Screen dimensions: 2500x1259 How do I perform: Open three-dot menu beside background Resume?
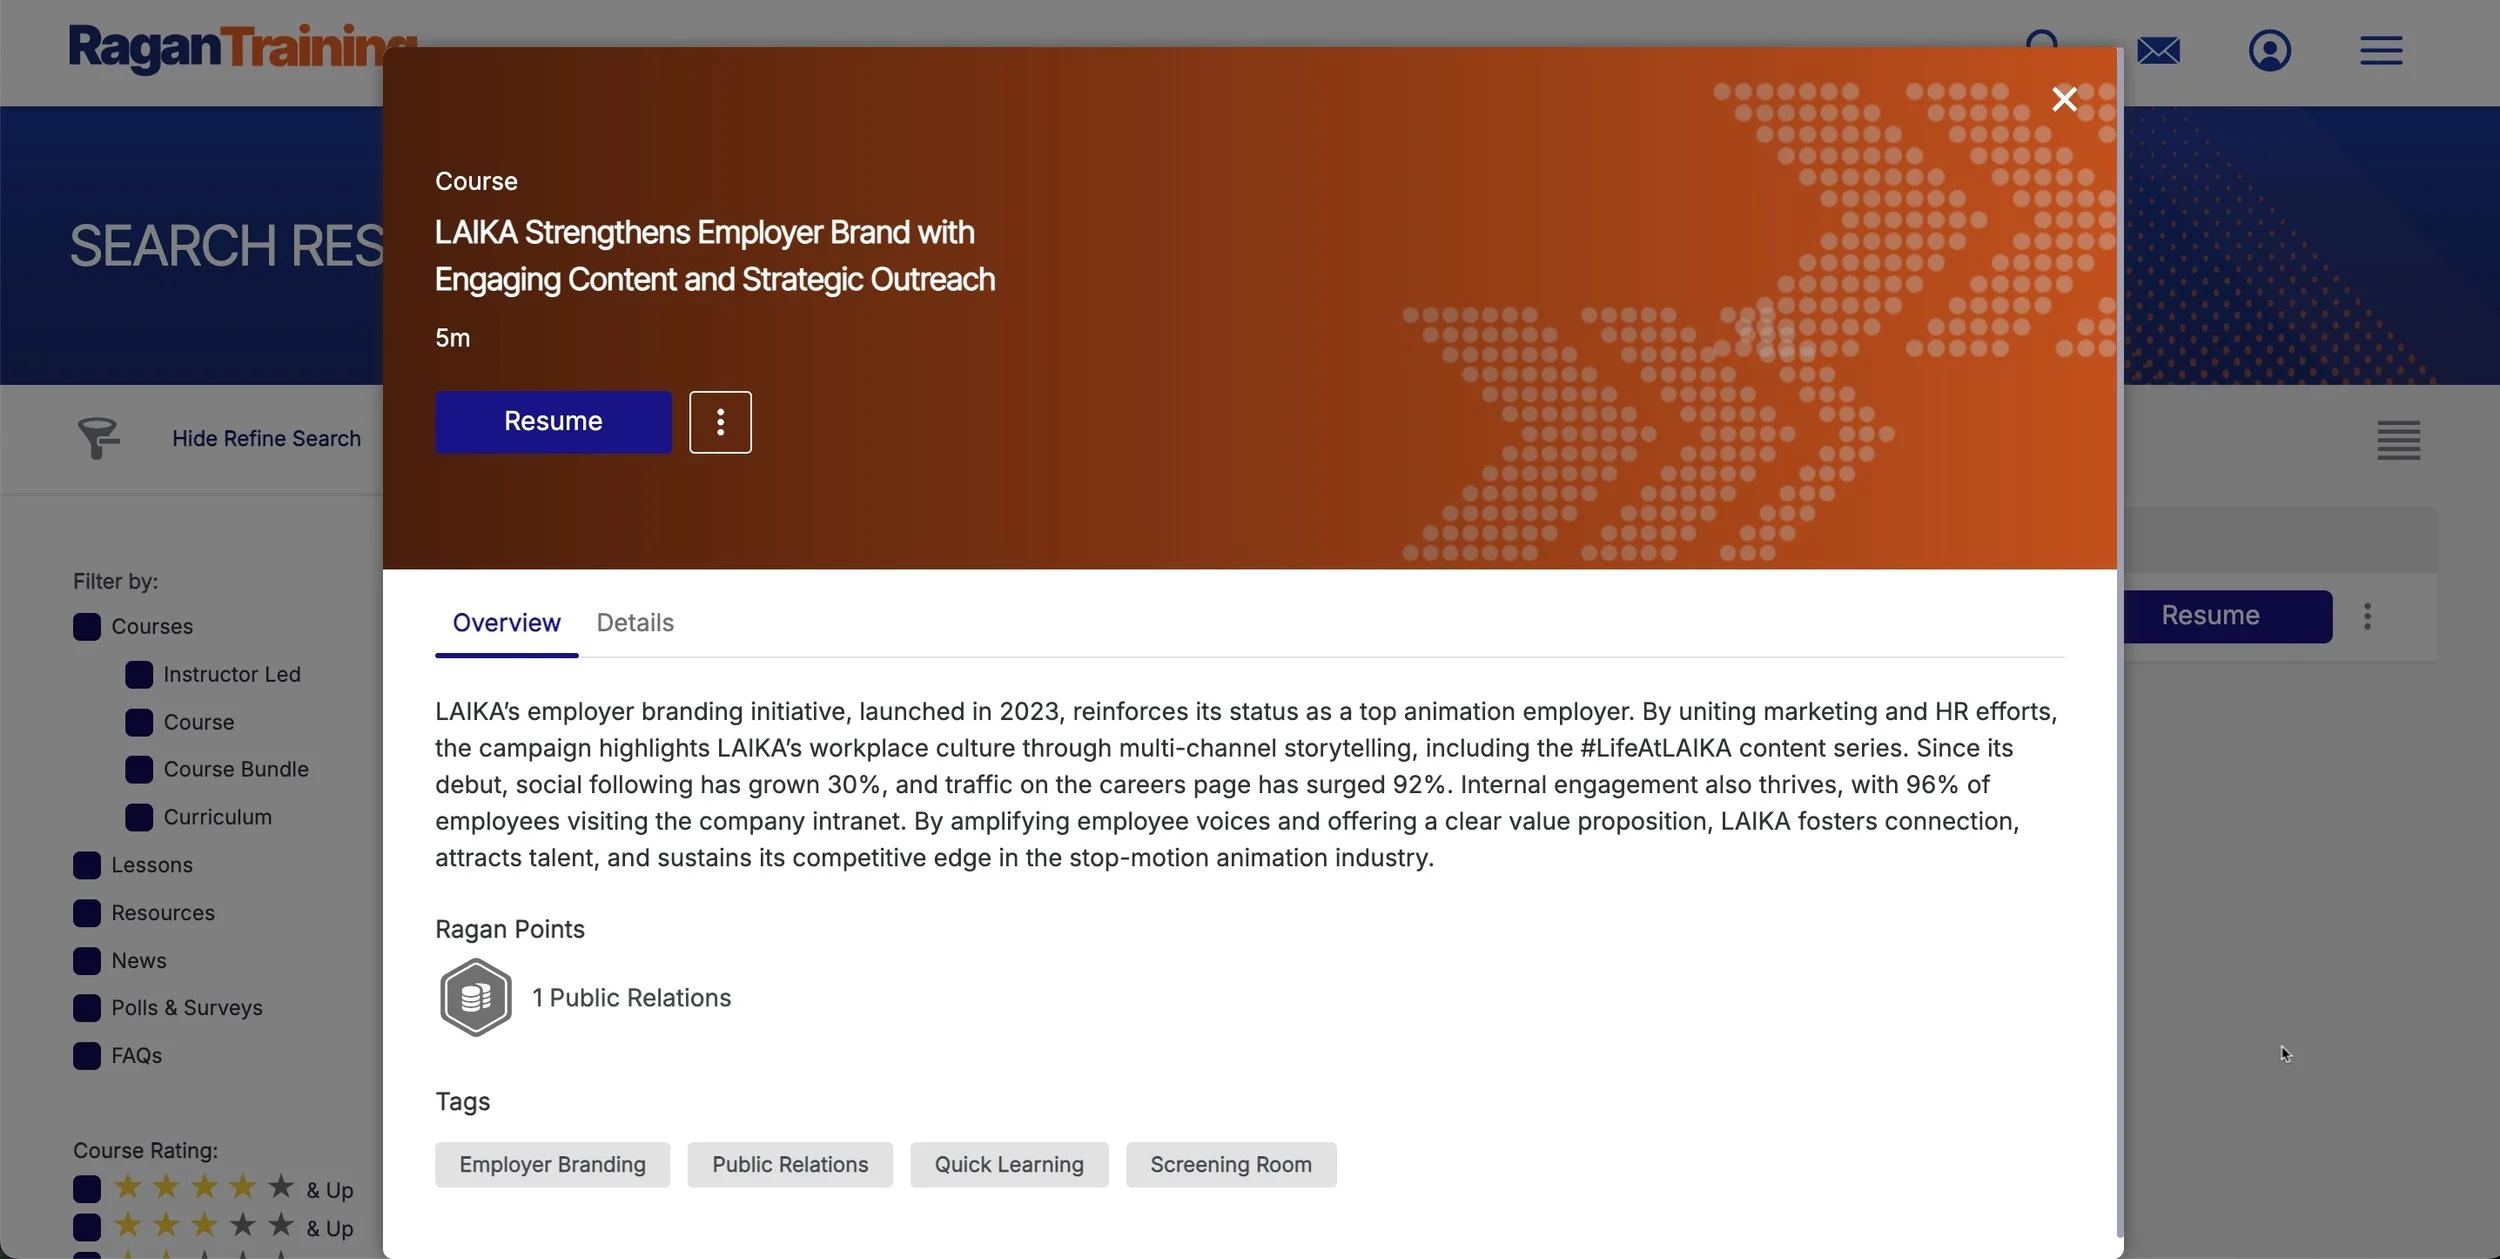click(x=2366, y=616)
